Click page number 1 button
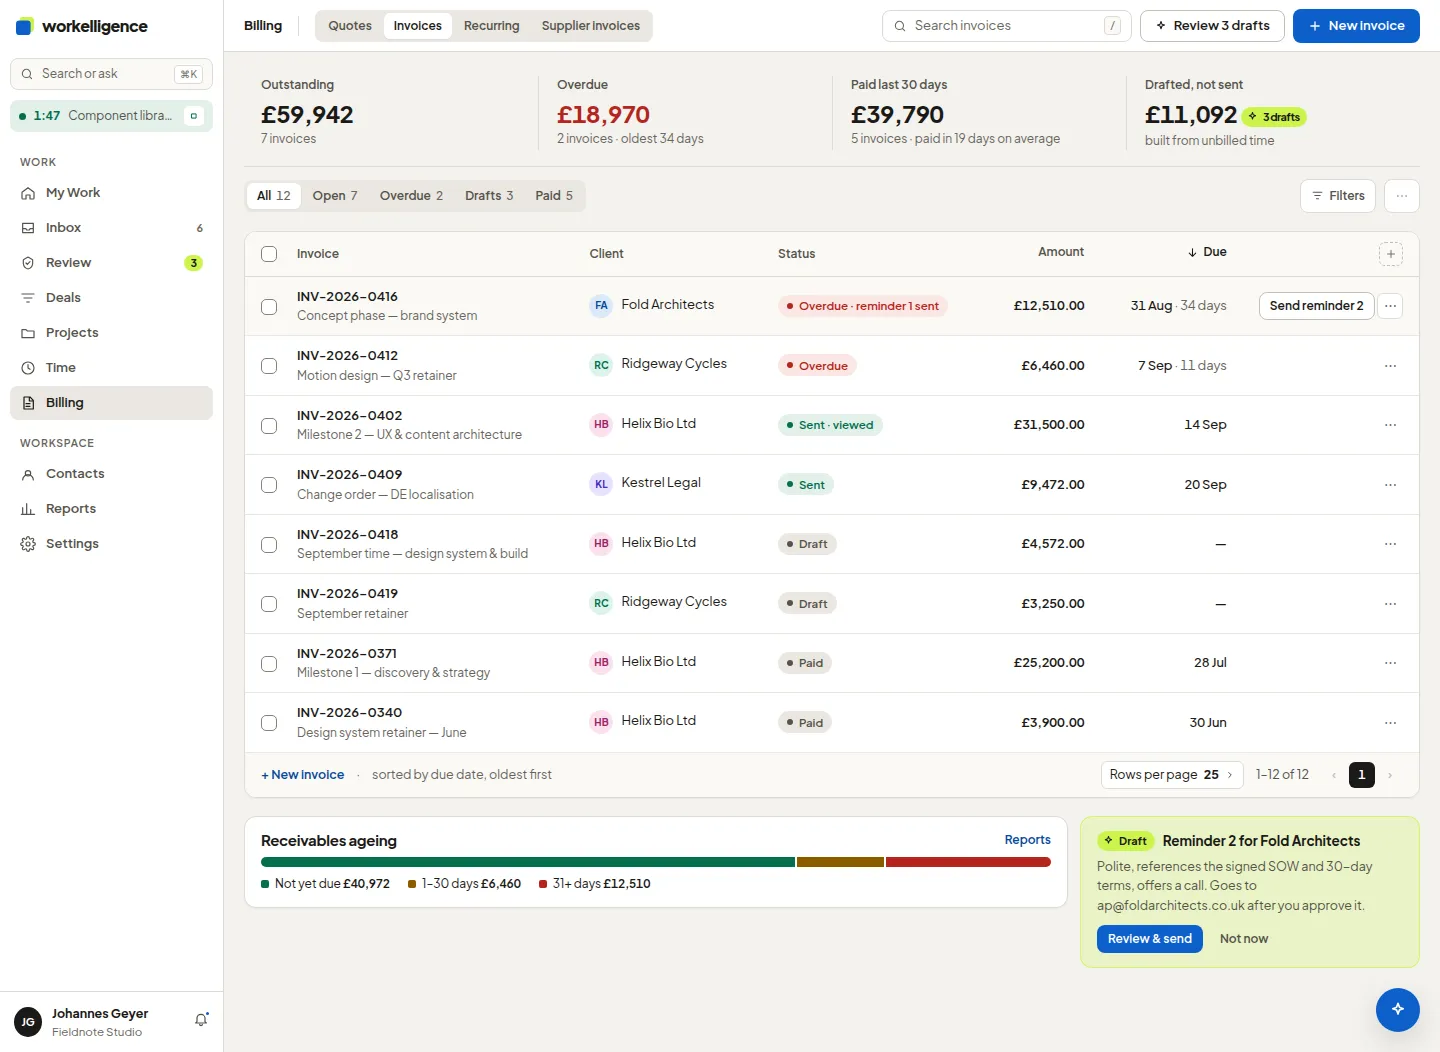Image resolution: width=1440 pixels, height=1052 pixels. [x=1361, y=775]
